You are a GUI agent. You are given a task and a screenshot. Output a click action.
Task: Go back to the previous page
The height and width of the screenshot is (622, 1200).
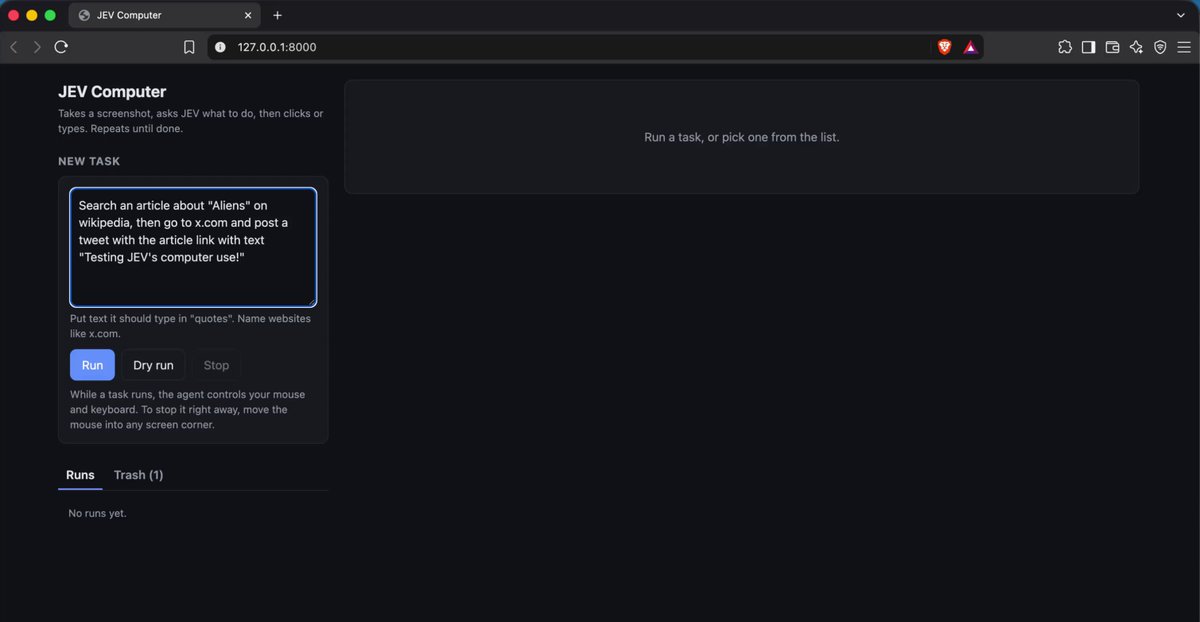point(14,47)
